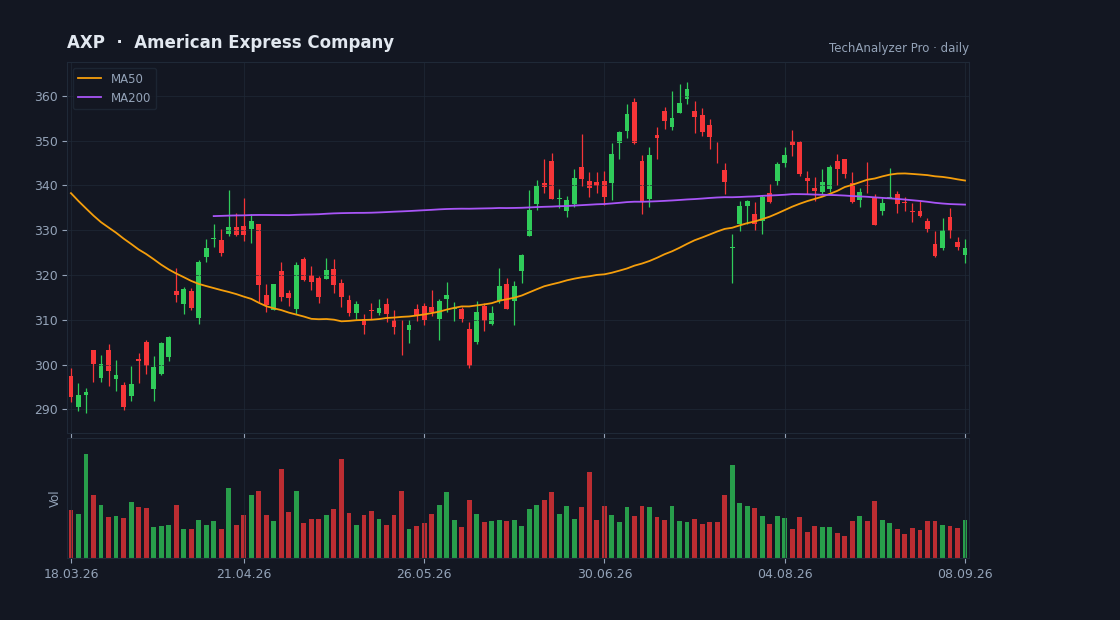This screenshot has width=1120, height=620.
Task: Click the 290 price axis label
Action: [x=46, y=410]
